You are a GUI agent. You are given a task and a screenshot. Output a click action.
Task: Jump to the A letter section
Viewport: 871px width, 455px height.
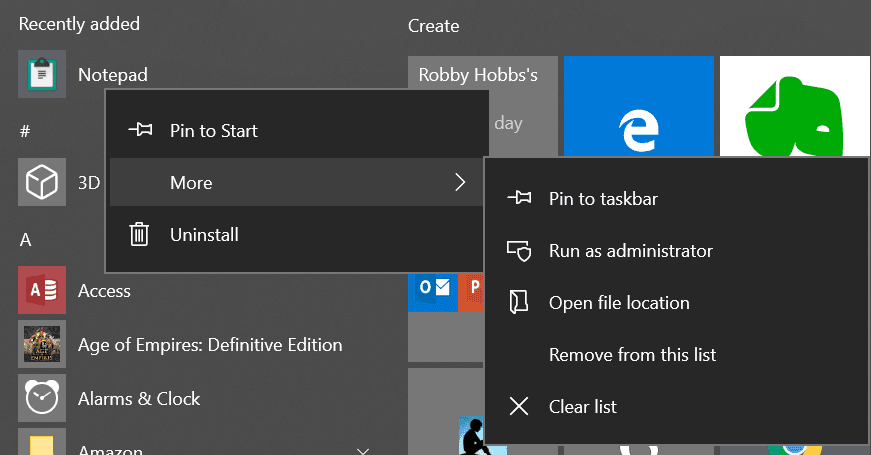click(x=26, y=239)
